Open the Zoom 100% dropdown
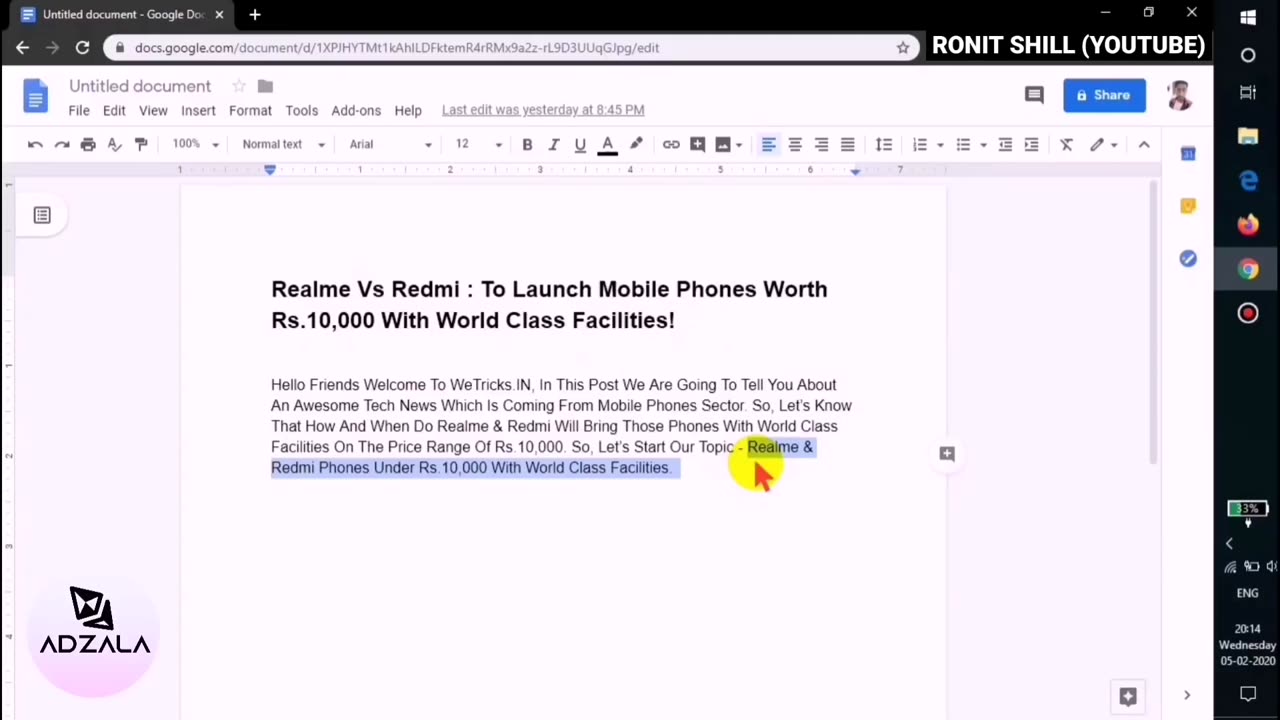Viewport: 1280px width, 720px height. tap(195, 144)
